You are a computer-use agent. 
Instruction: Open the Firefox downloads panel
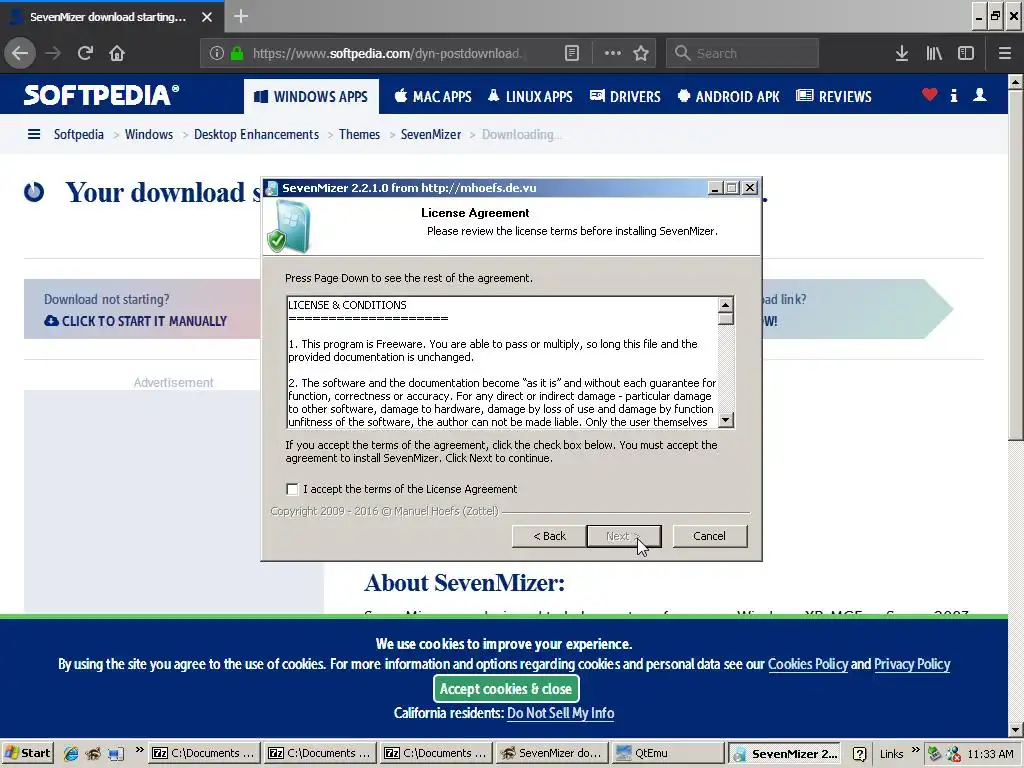point(902,53)
